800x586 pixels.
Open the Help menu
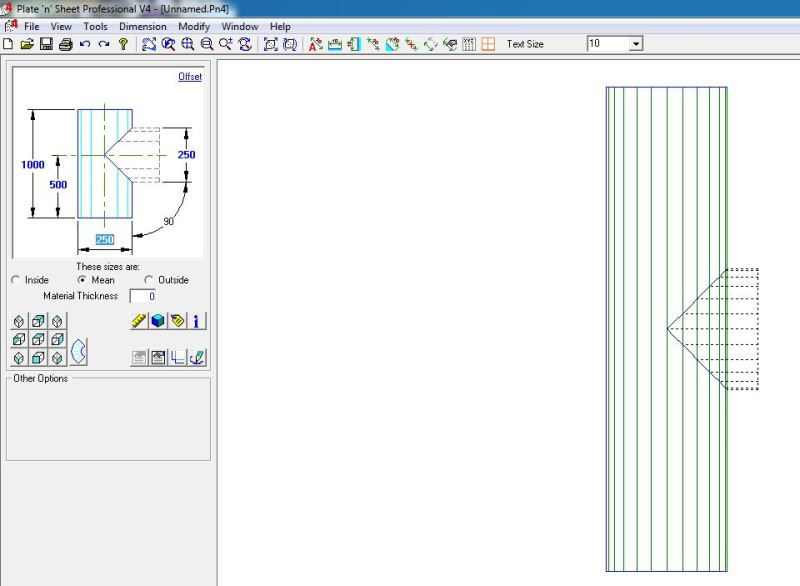click(x=280, y=27)
